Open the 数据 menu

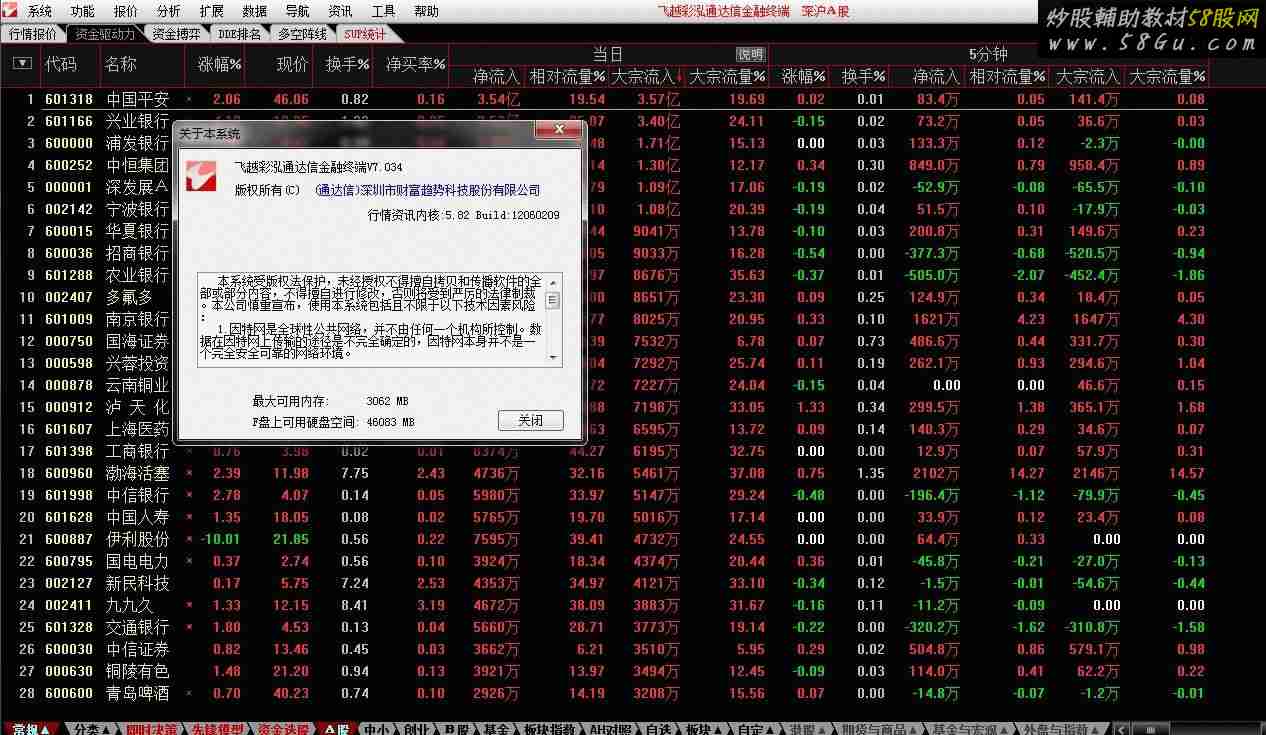tap(255, 11)
